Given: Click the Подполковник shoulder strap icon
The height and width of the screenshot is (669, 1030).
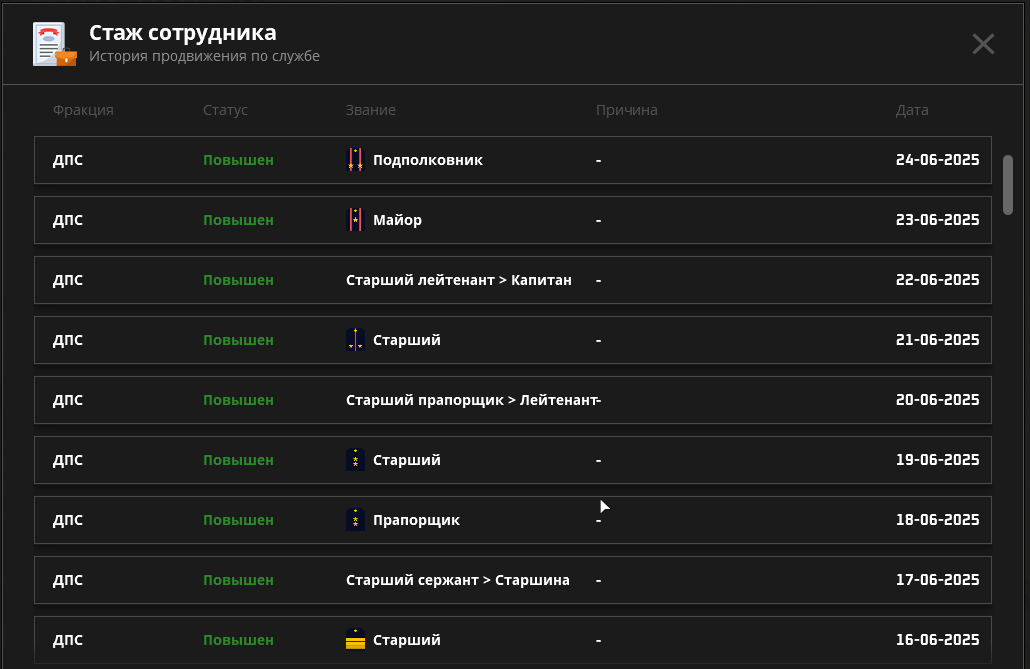Looking at the screenshot, I should point(355,160).
